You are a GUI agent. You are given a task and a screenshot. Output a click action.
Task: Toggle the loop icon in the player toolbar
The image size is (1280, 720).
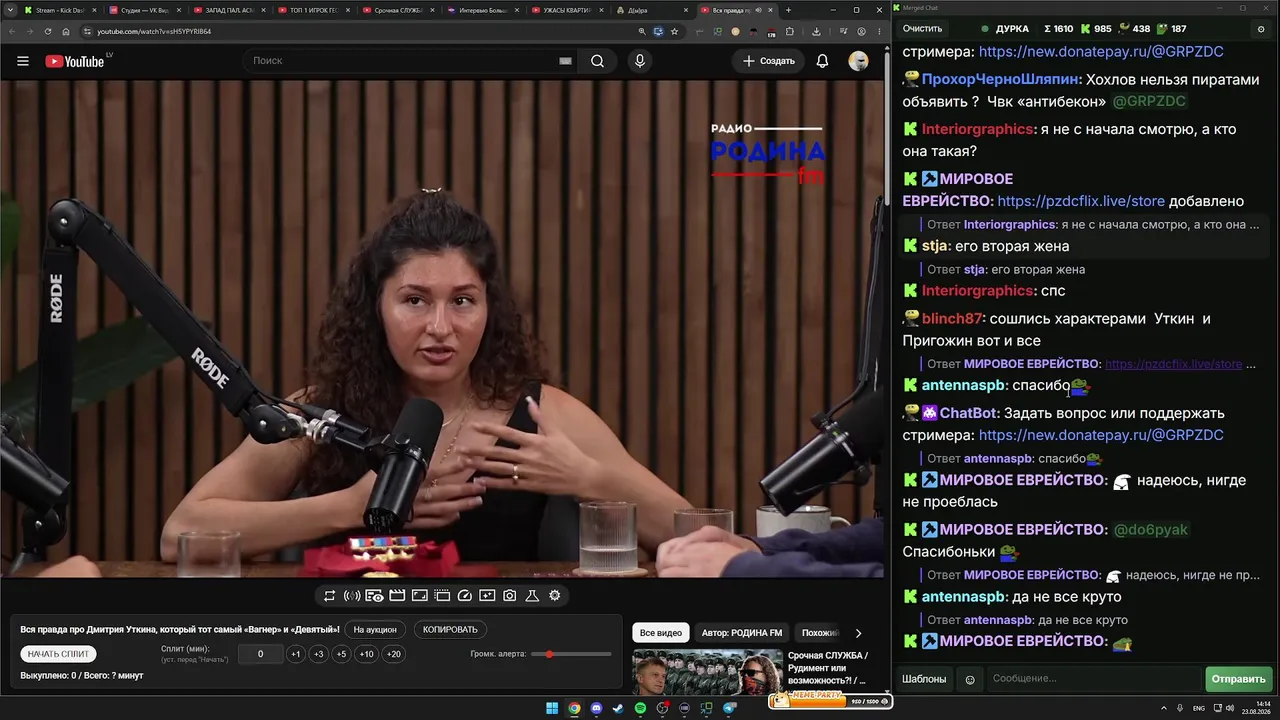tap(329, 596)
